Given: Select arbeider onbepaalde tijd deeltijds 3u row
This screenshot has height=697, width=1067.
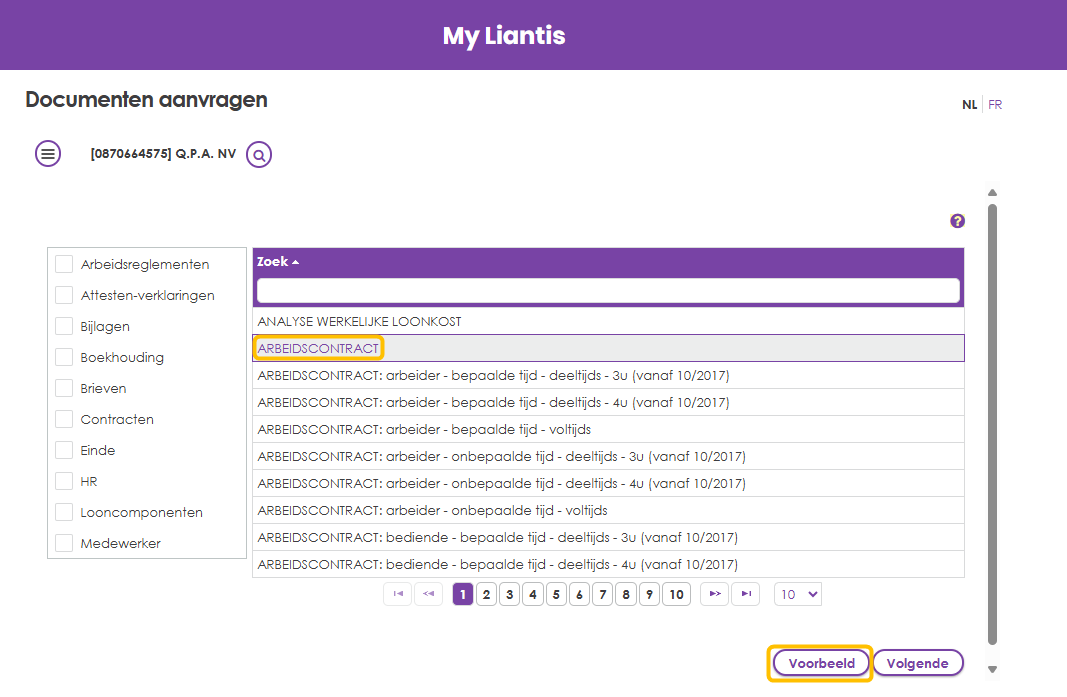Looking at the screenshot, I should point(608,456).
